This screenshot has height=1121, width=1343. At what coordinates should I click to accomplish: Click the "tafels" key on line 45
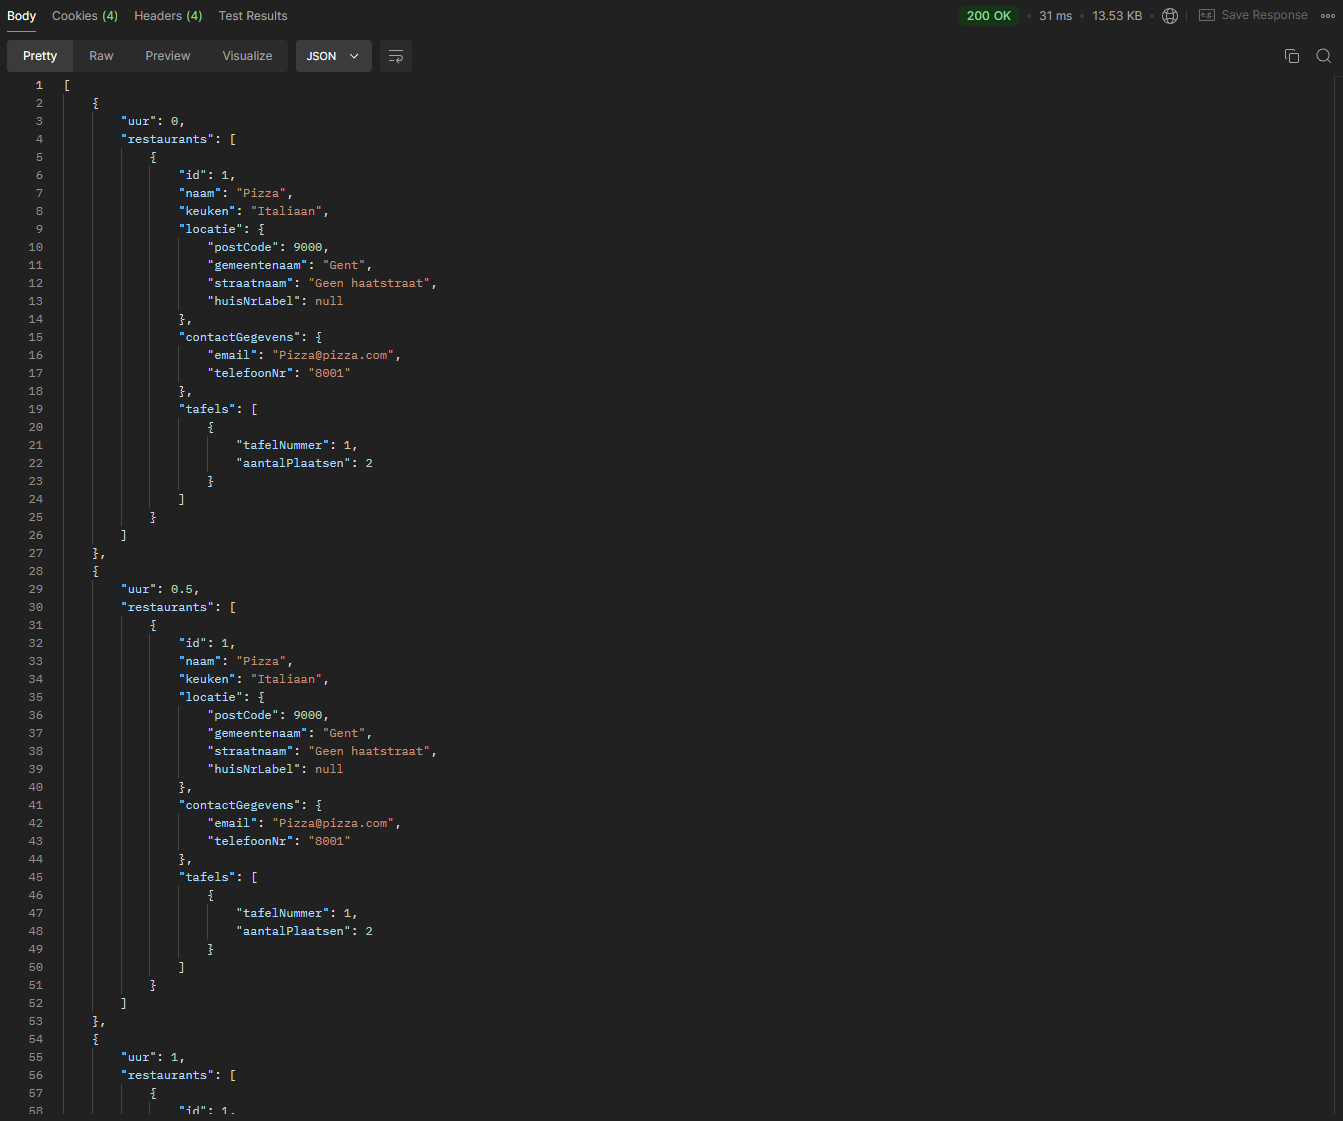coord(208,877)
